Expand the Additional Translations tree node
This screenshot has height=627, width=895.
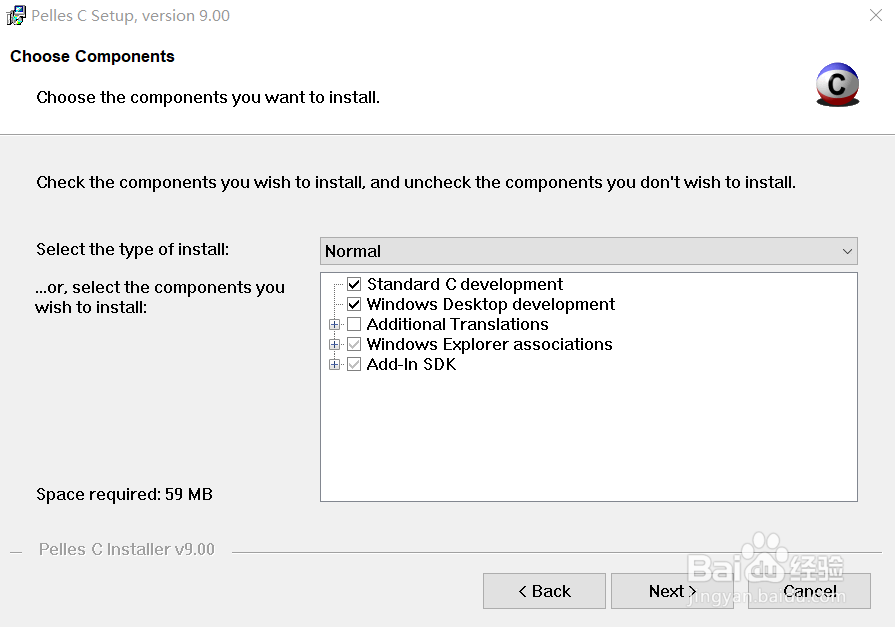click(335, 325)
